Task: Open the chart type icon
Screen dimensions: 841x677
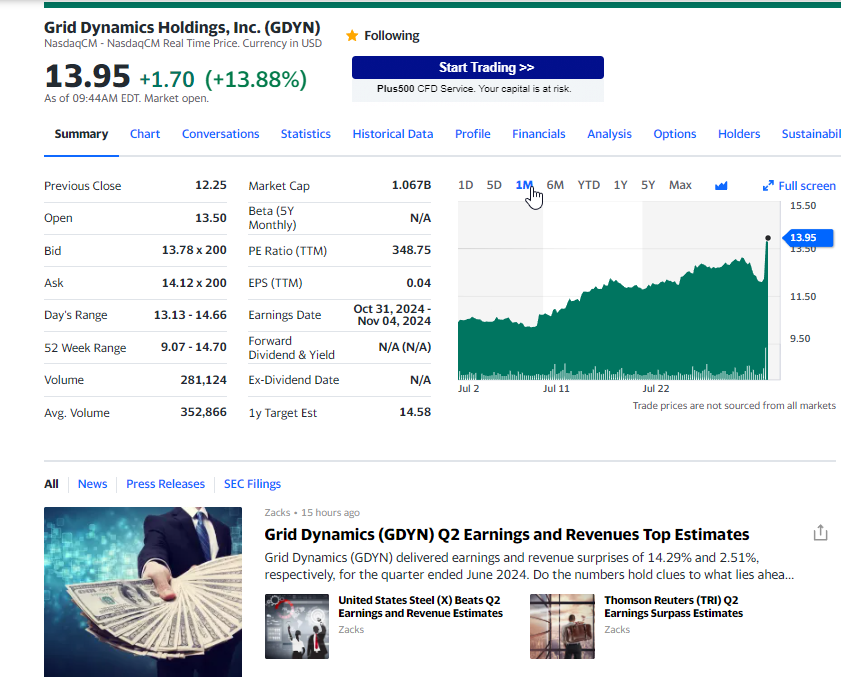Action: (722, 185)
